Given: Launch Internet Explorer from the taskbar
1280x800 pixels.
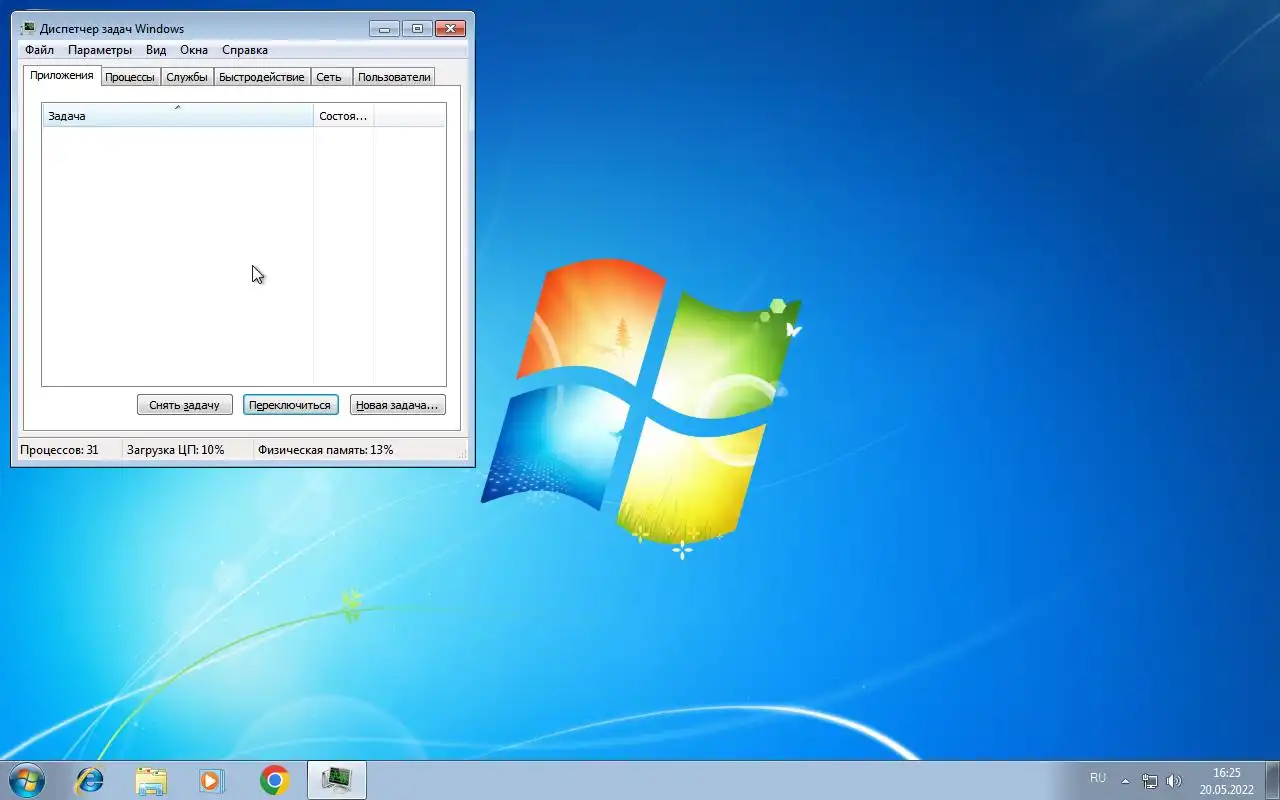Looking at the screenshot, I should click(90, 780).
